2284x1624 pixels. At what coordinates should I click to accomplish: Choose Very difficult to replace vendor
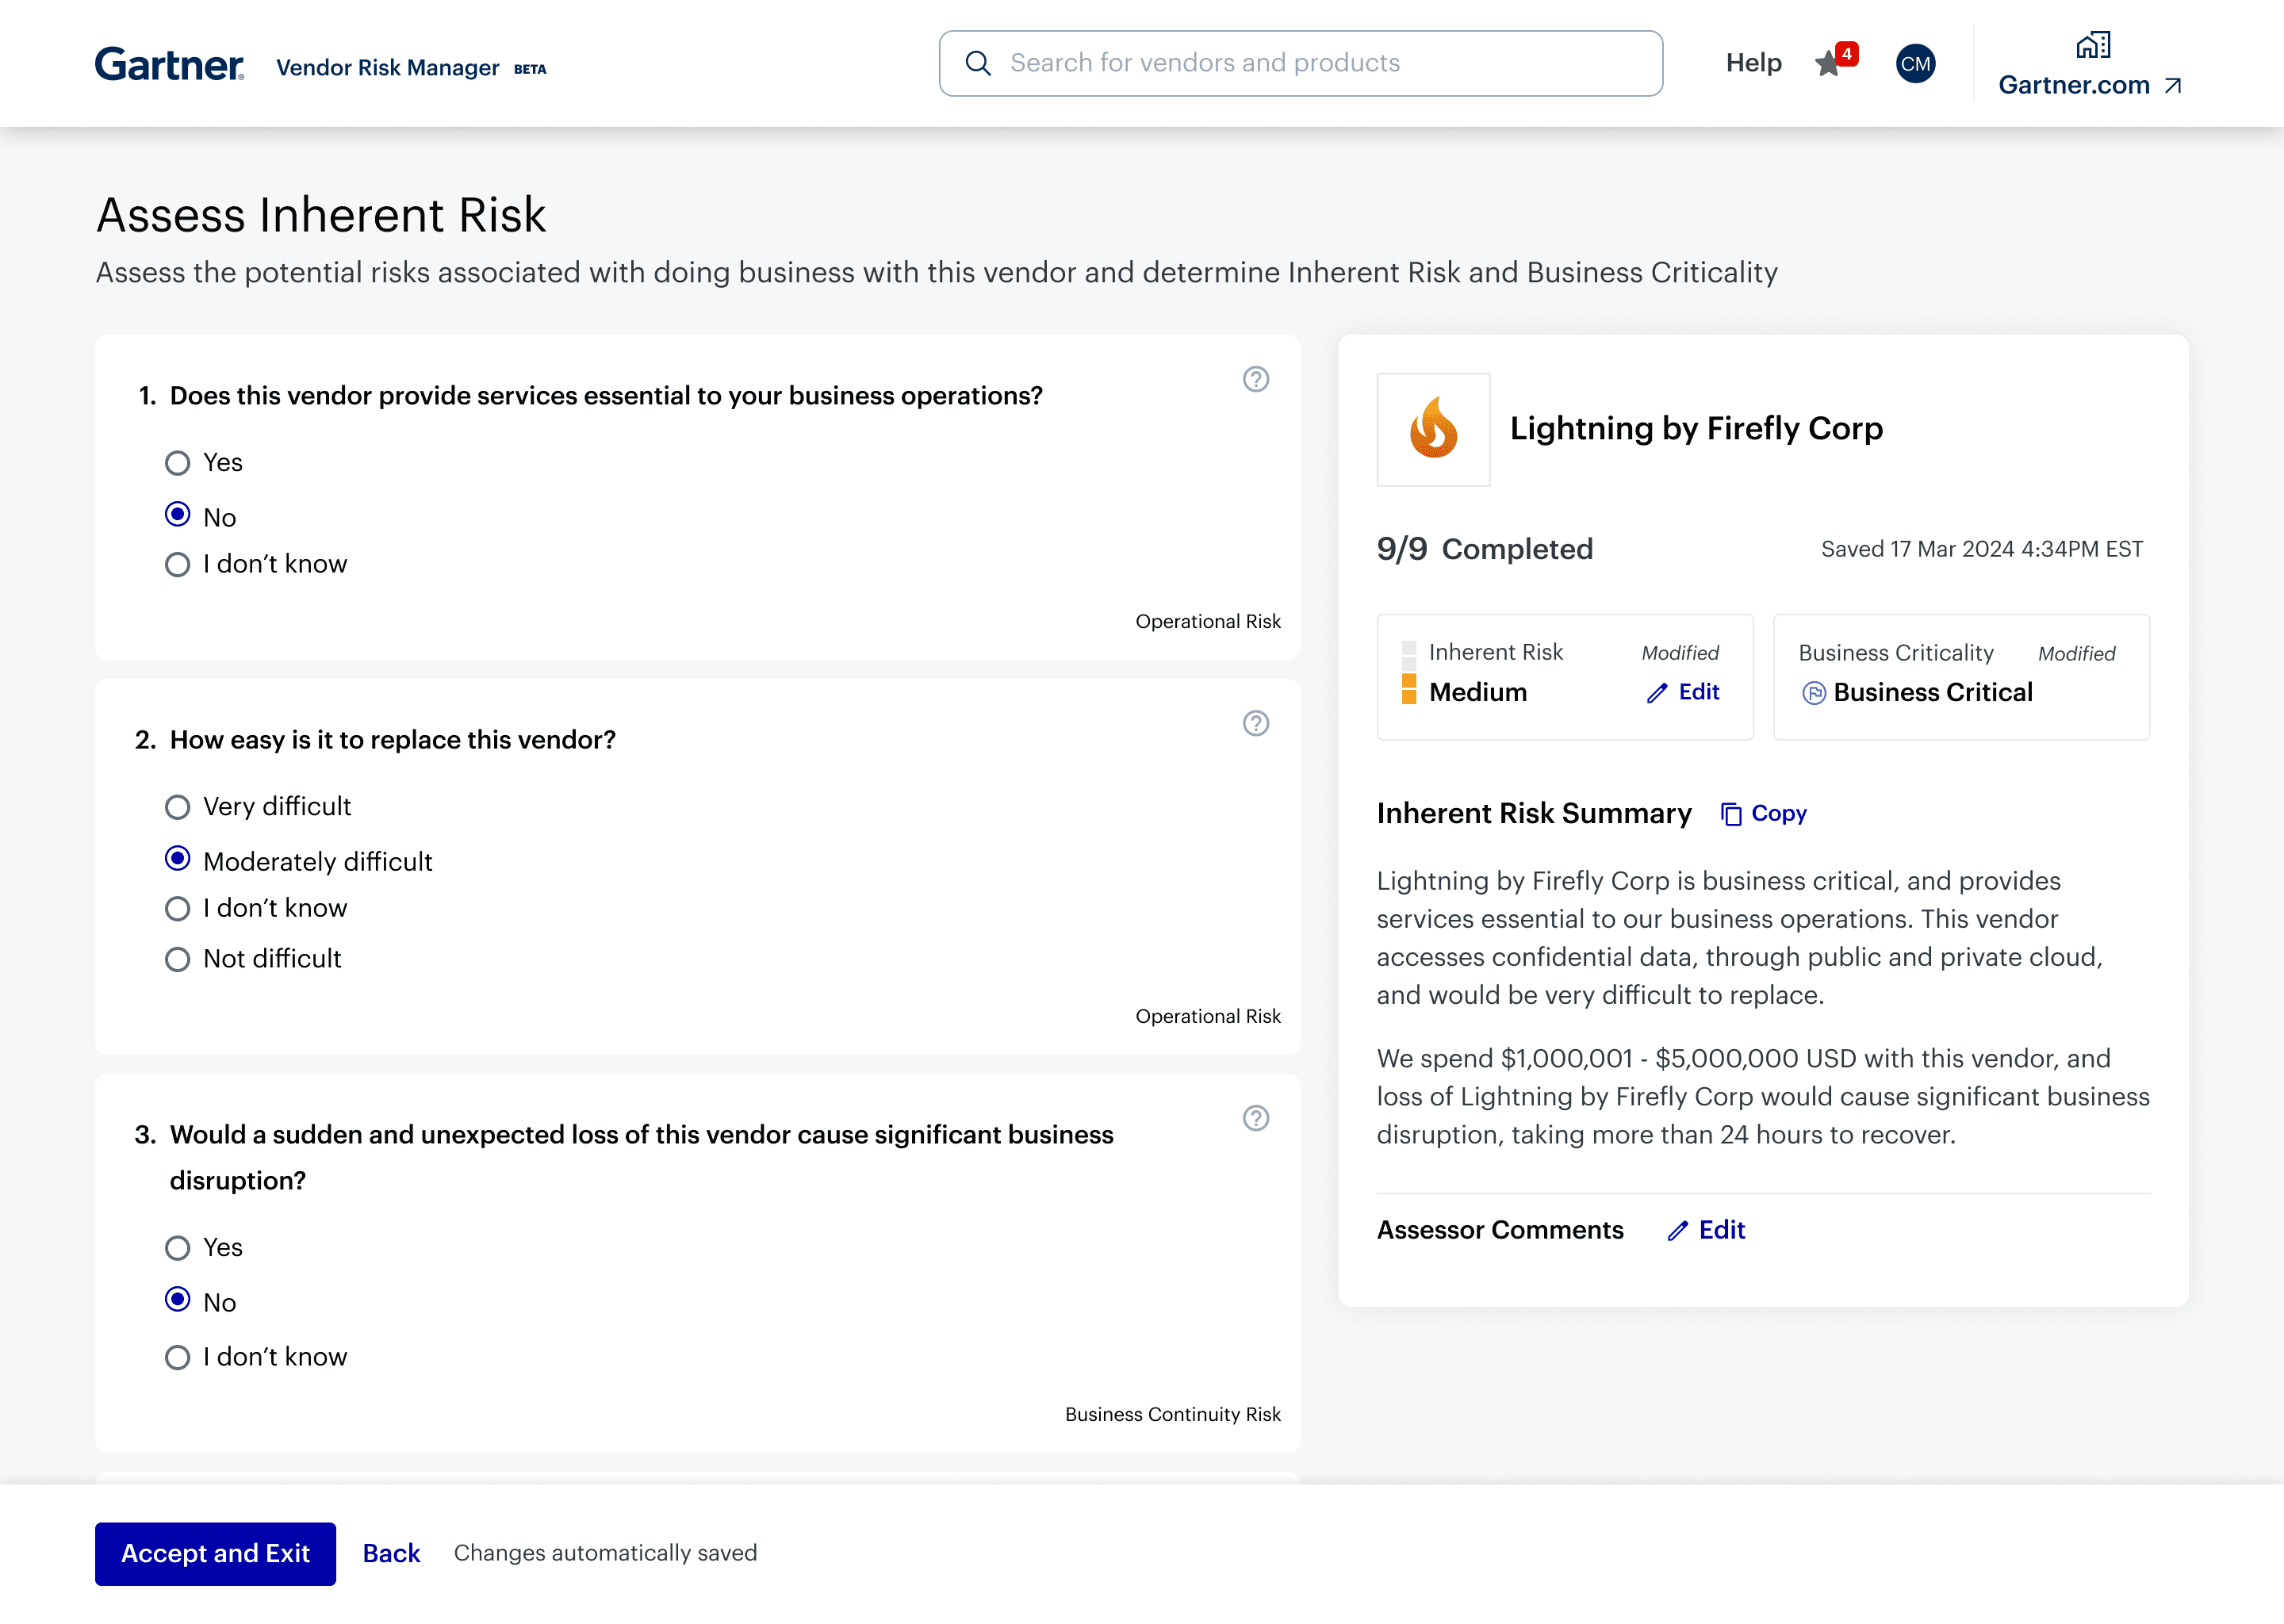177,807
